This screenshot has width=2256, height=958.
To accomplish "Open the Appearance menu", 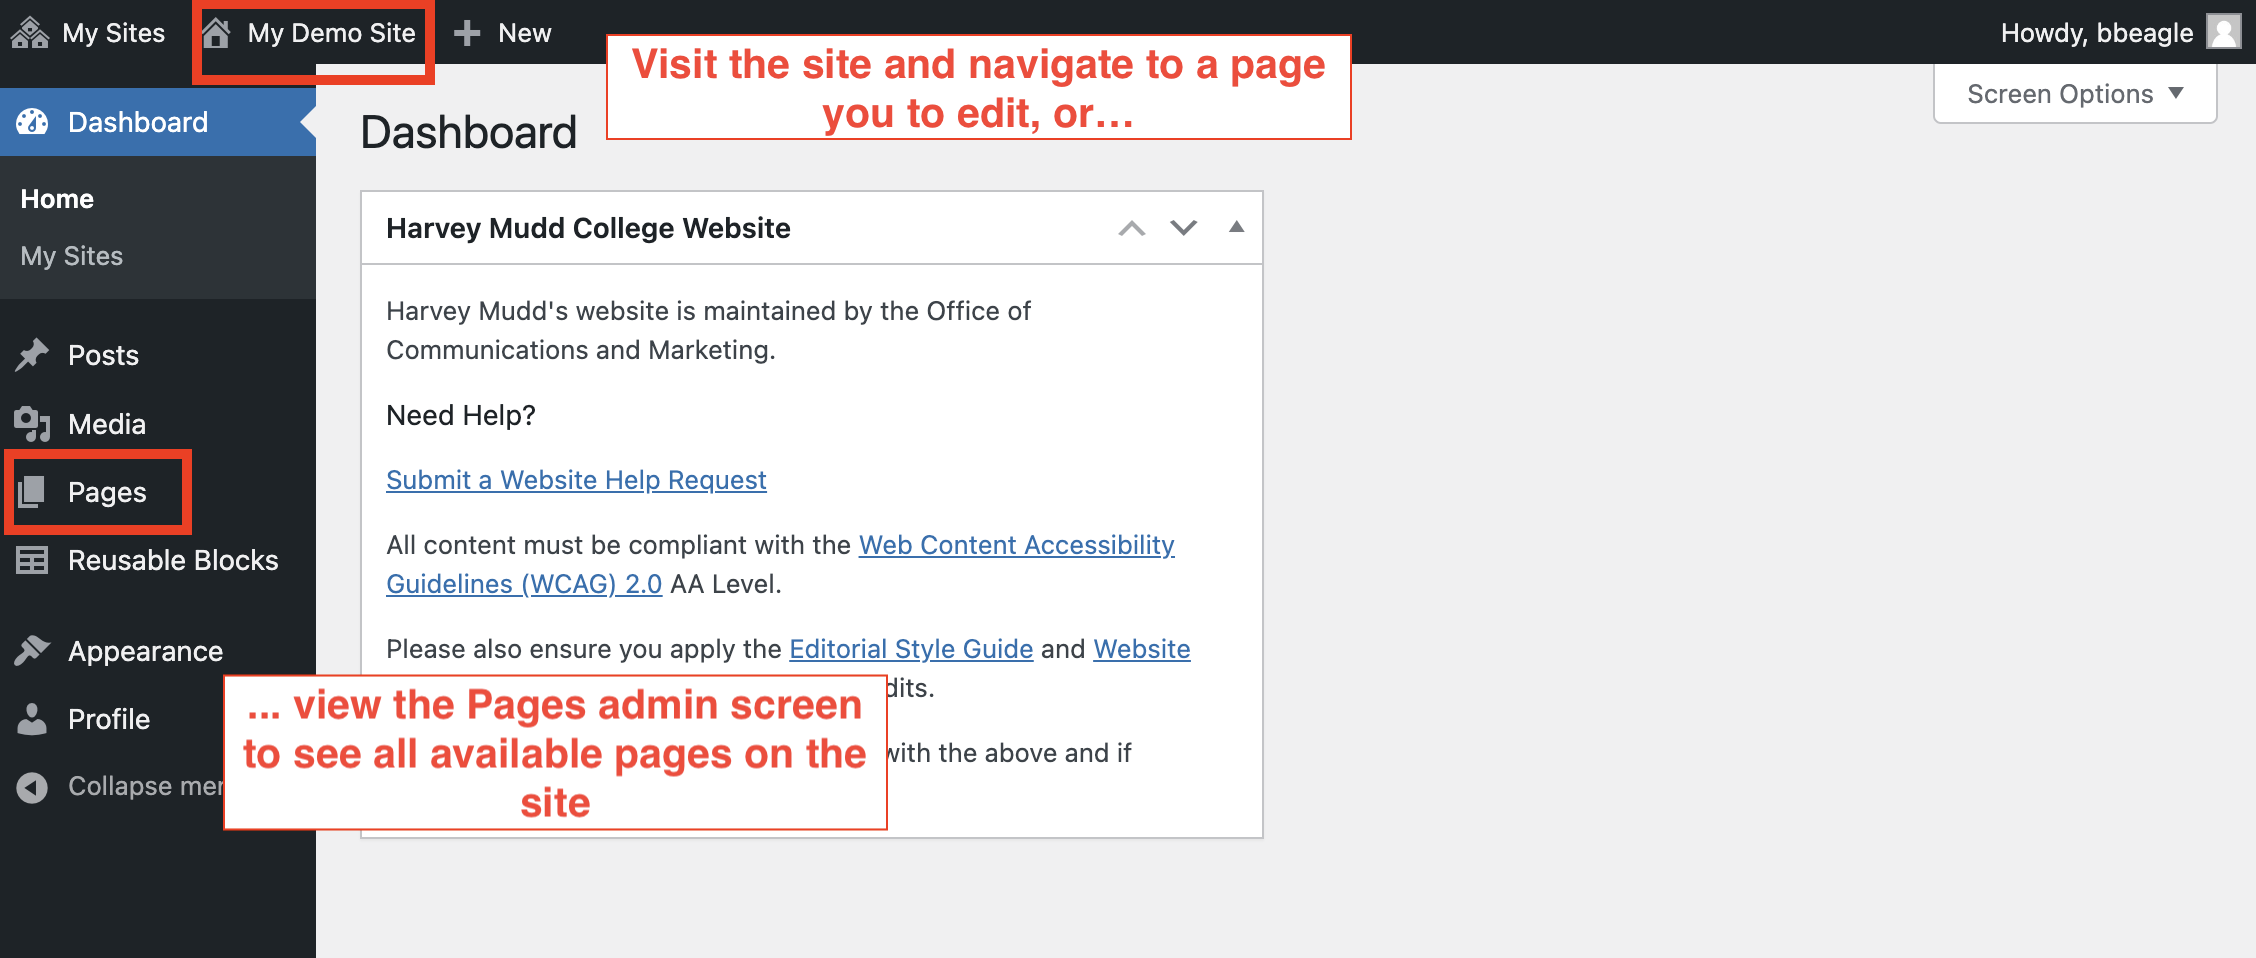I will (x=145, y=651).
